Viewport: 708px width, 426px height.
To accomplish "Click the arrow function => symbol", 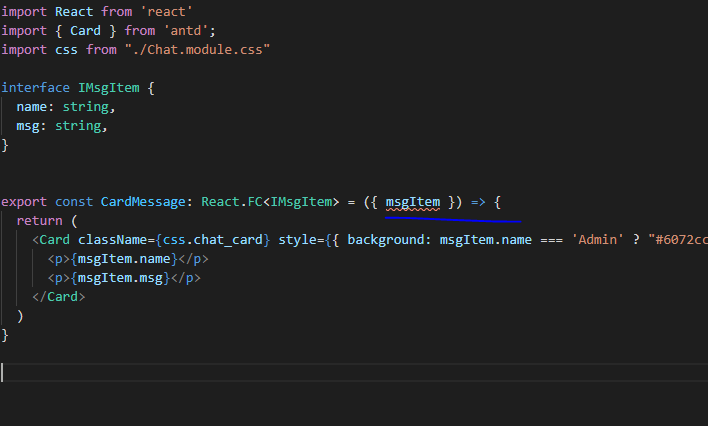I will [x=478, y=202].
